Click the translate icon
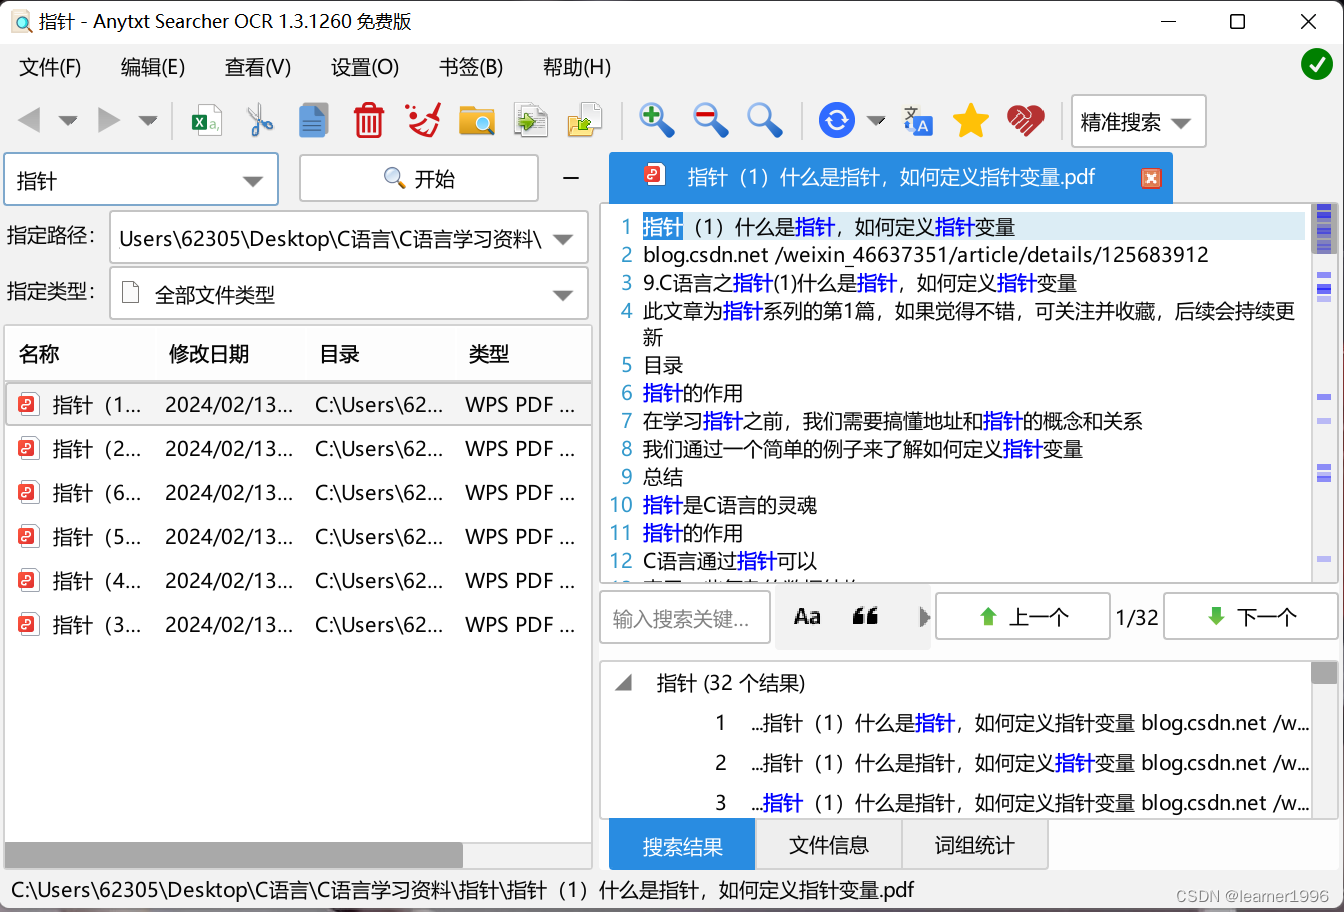Image resolution: width=1344 pixels, height=912 pixels. click(x=917, y=121)
